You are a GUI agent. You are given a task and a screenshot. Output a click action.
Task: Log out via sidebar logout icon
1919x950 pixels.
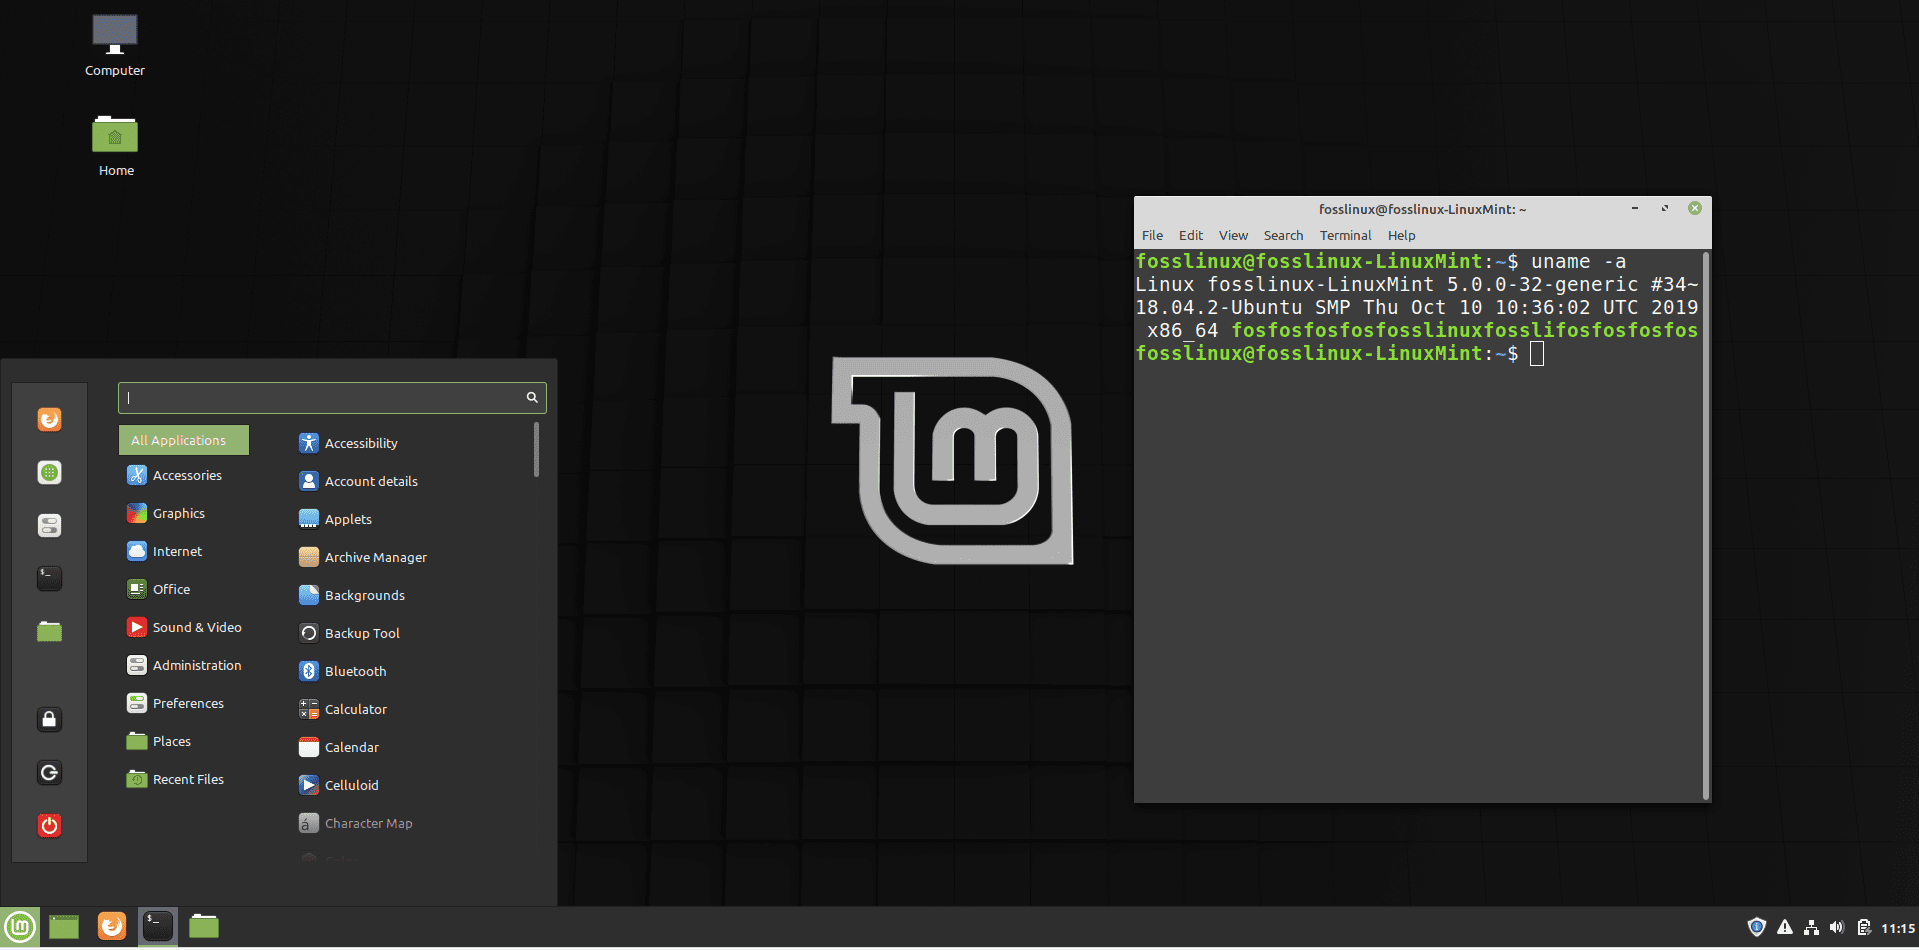[x=49, y=772]
